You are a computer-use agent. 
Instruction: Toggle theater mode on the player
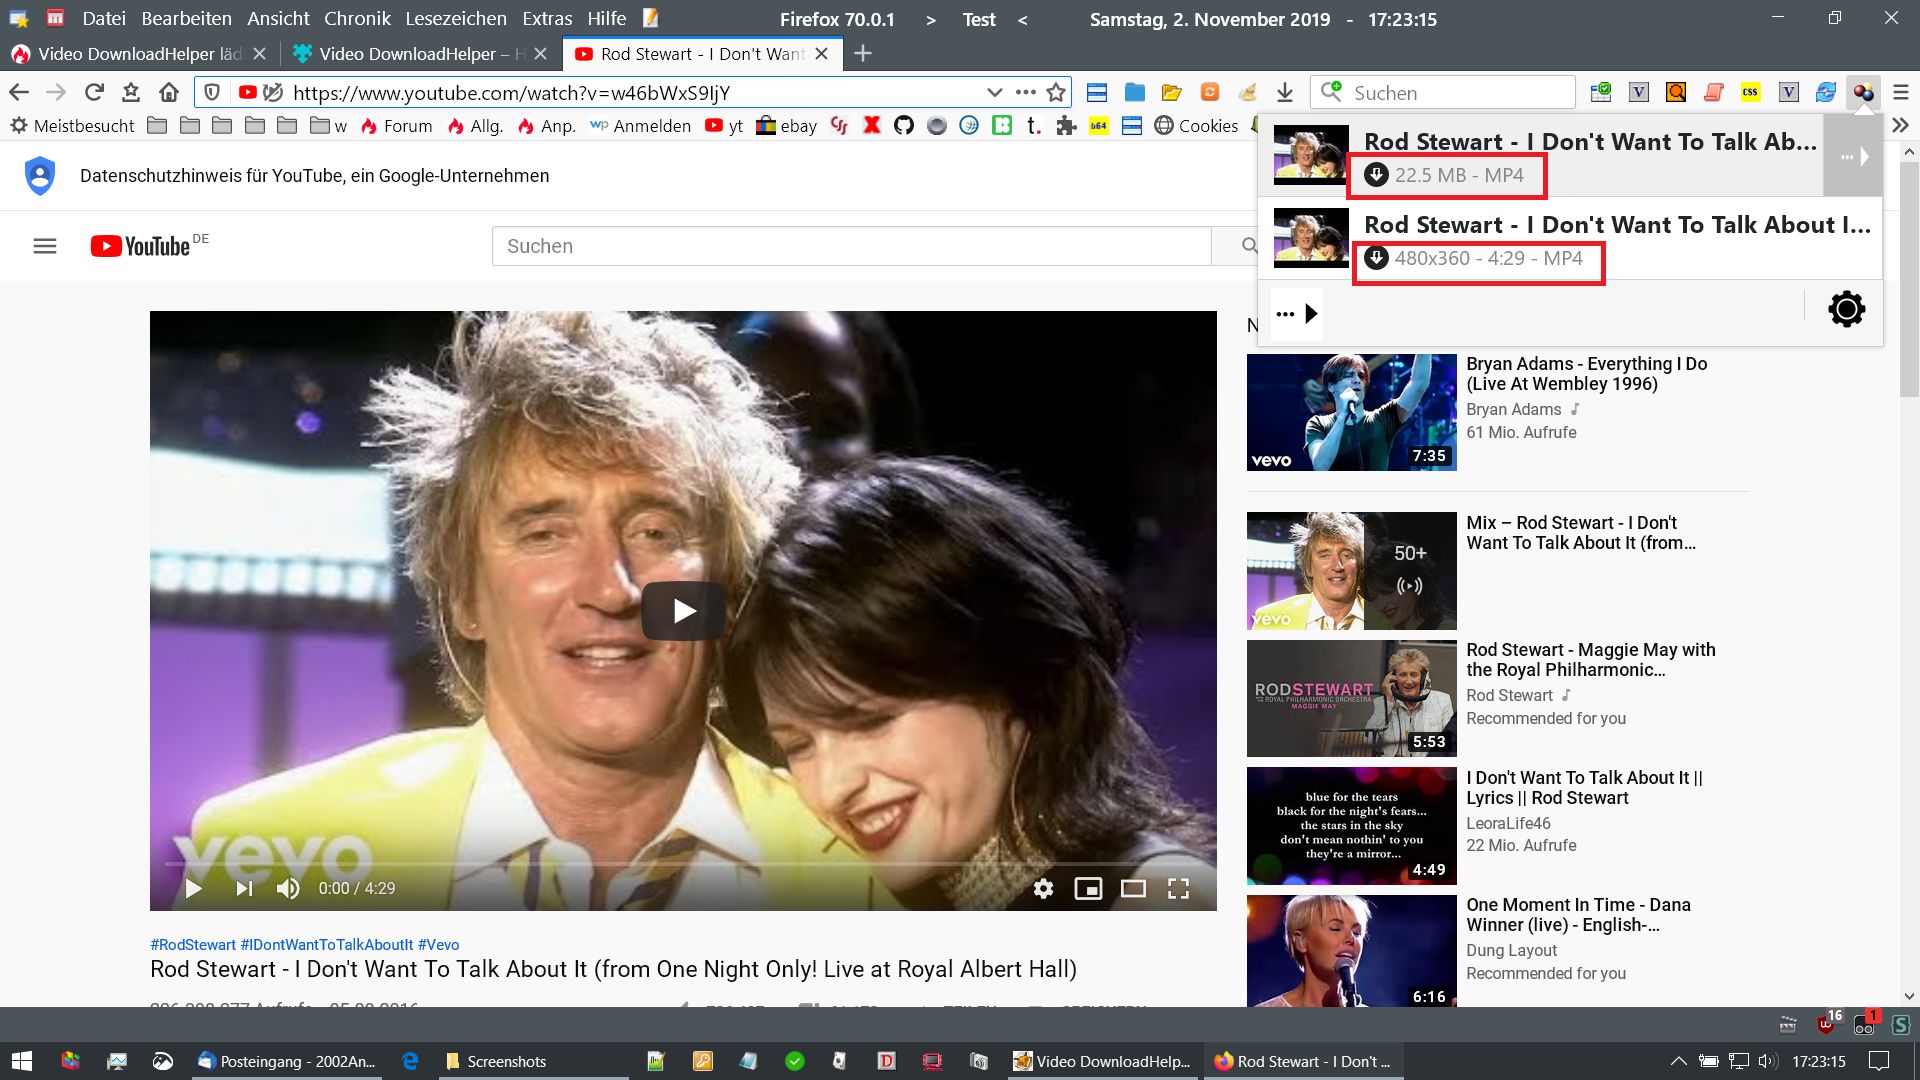[1133, 888]
